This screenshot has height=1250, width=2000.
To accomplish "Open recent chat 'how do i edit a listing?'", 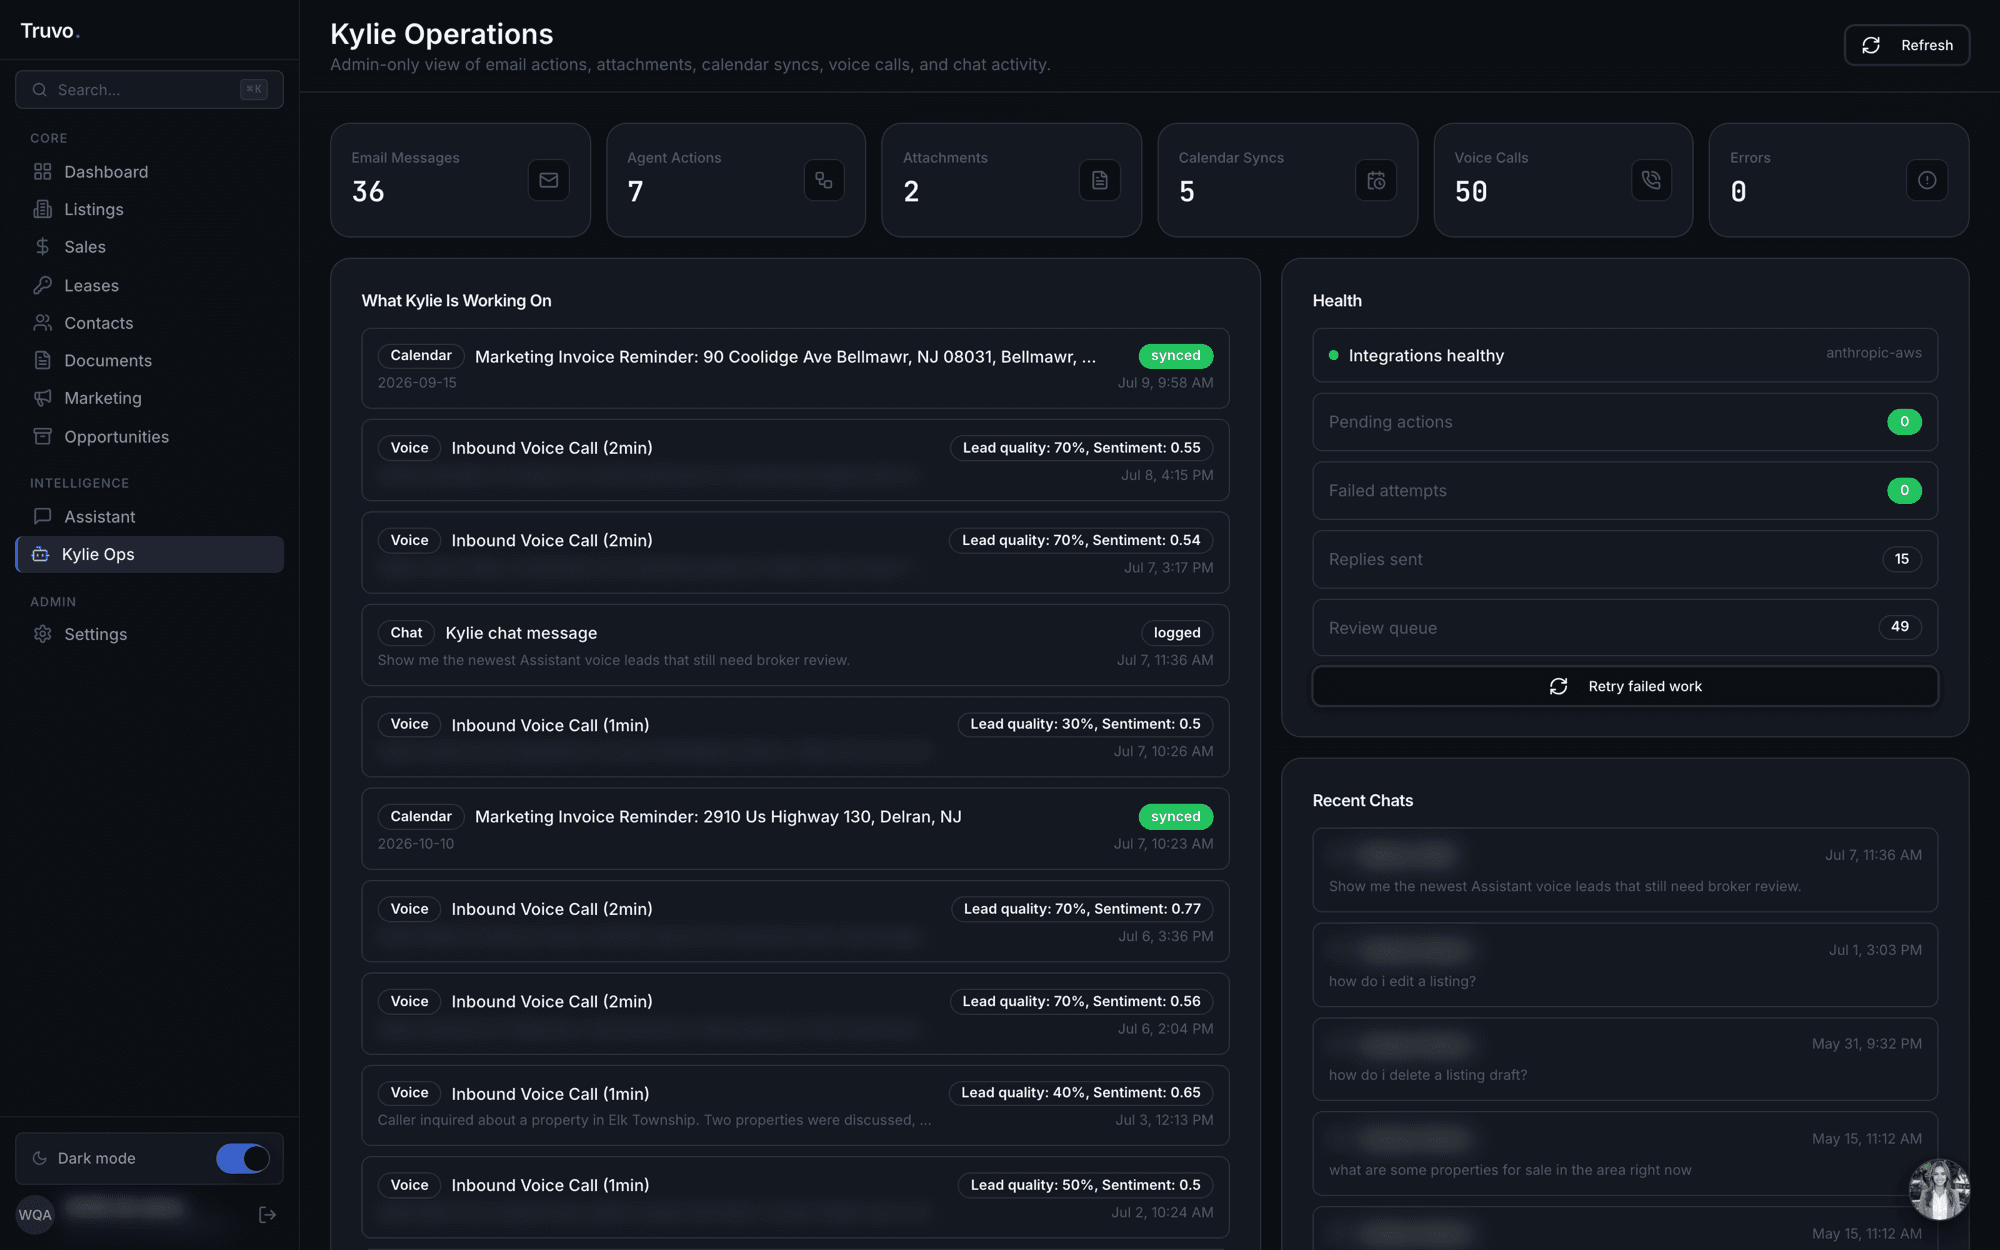I will click(1625, 964).
